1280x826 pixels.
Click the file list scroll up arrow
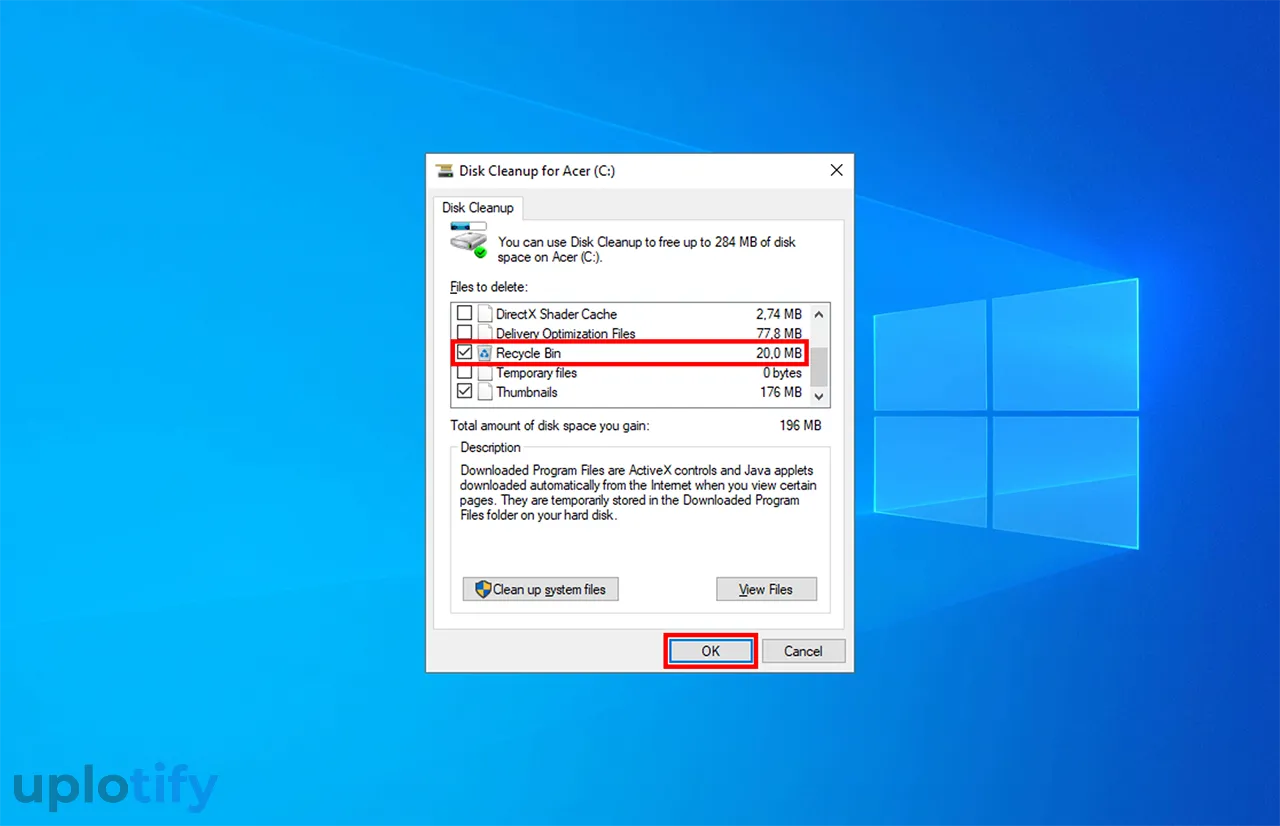pos(819,313)
